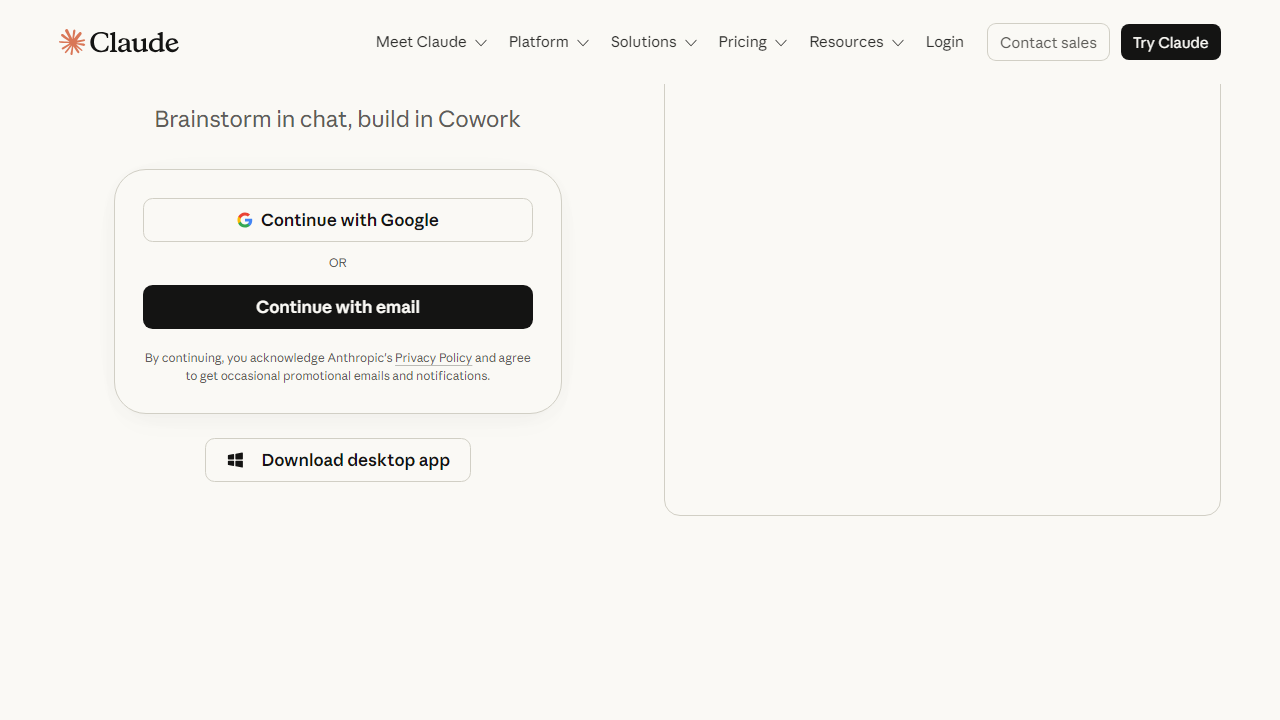Image resolution: width=1280 pixels, height=720 pixels.
Task: Click the Google logo in the sign-in button
Action: coord(245,220)
